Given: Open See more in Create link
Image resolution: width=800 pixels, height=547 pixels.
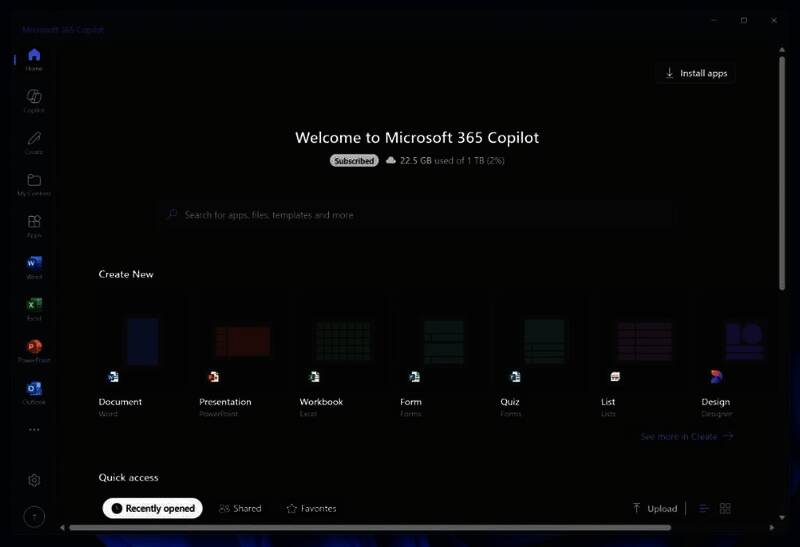Looking at the screenshot, I should (x=686, y=436).
